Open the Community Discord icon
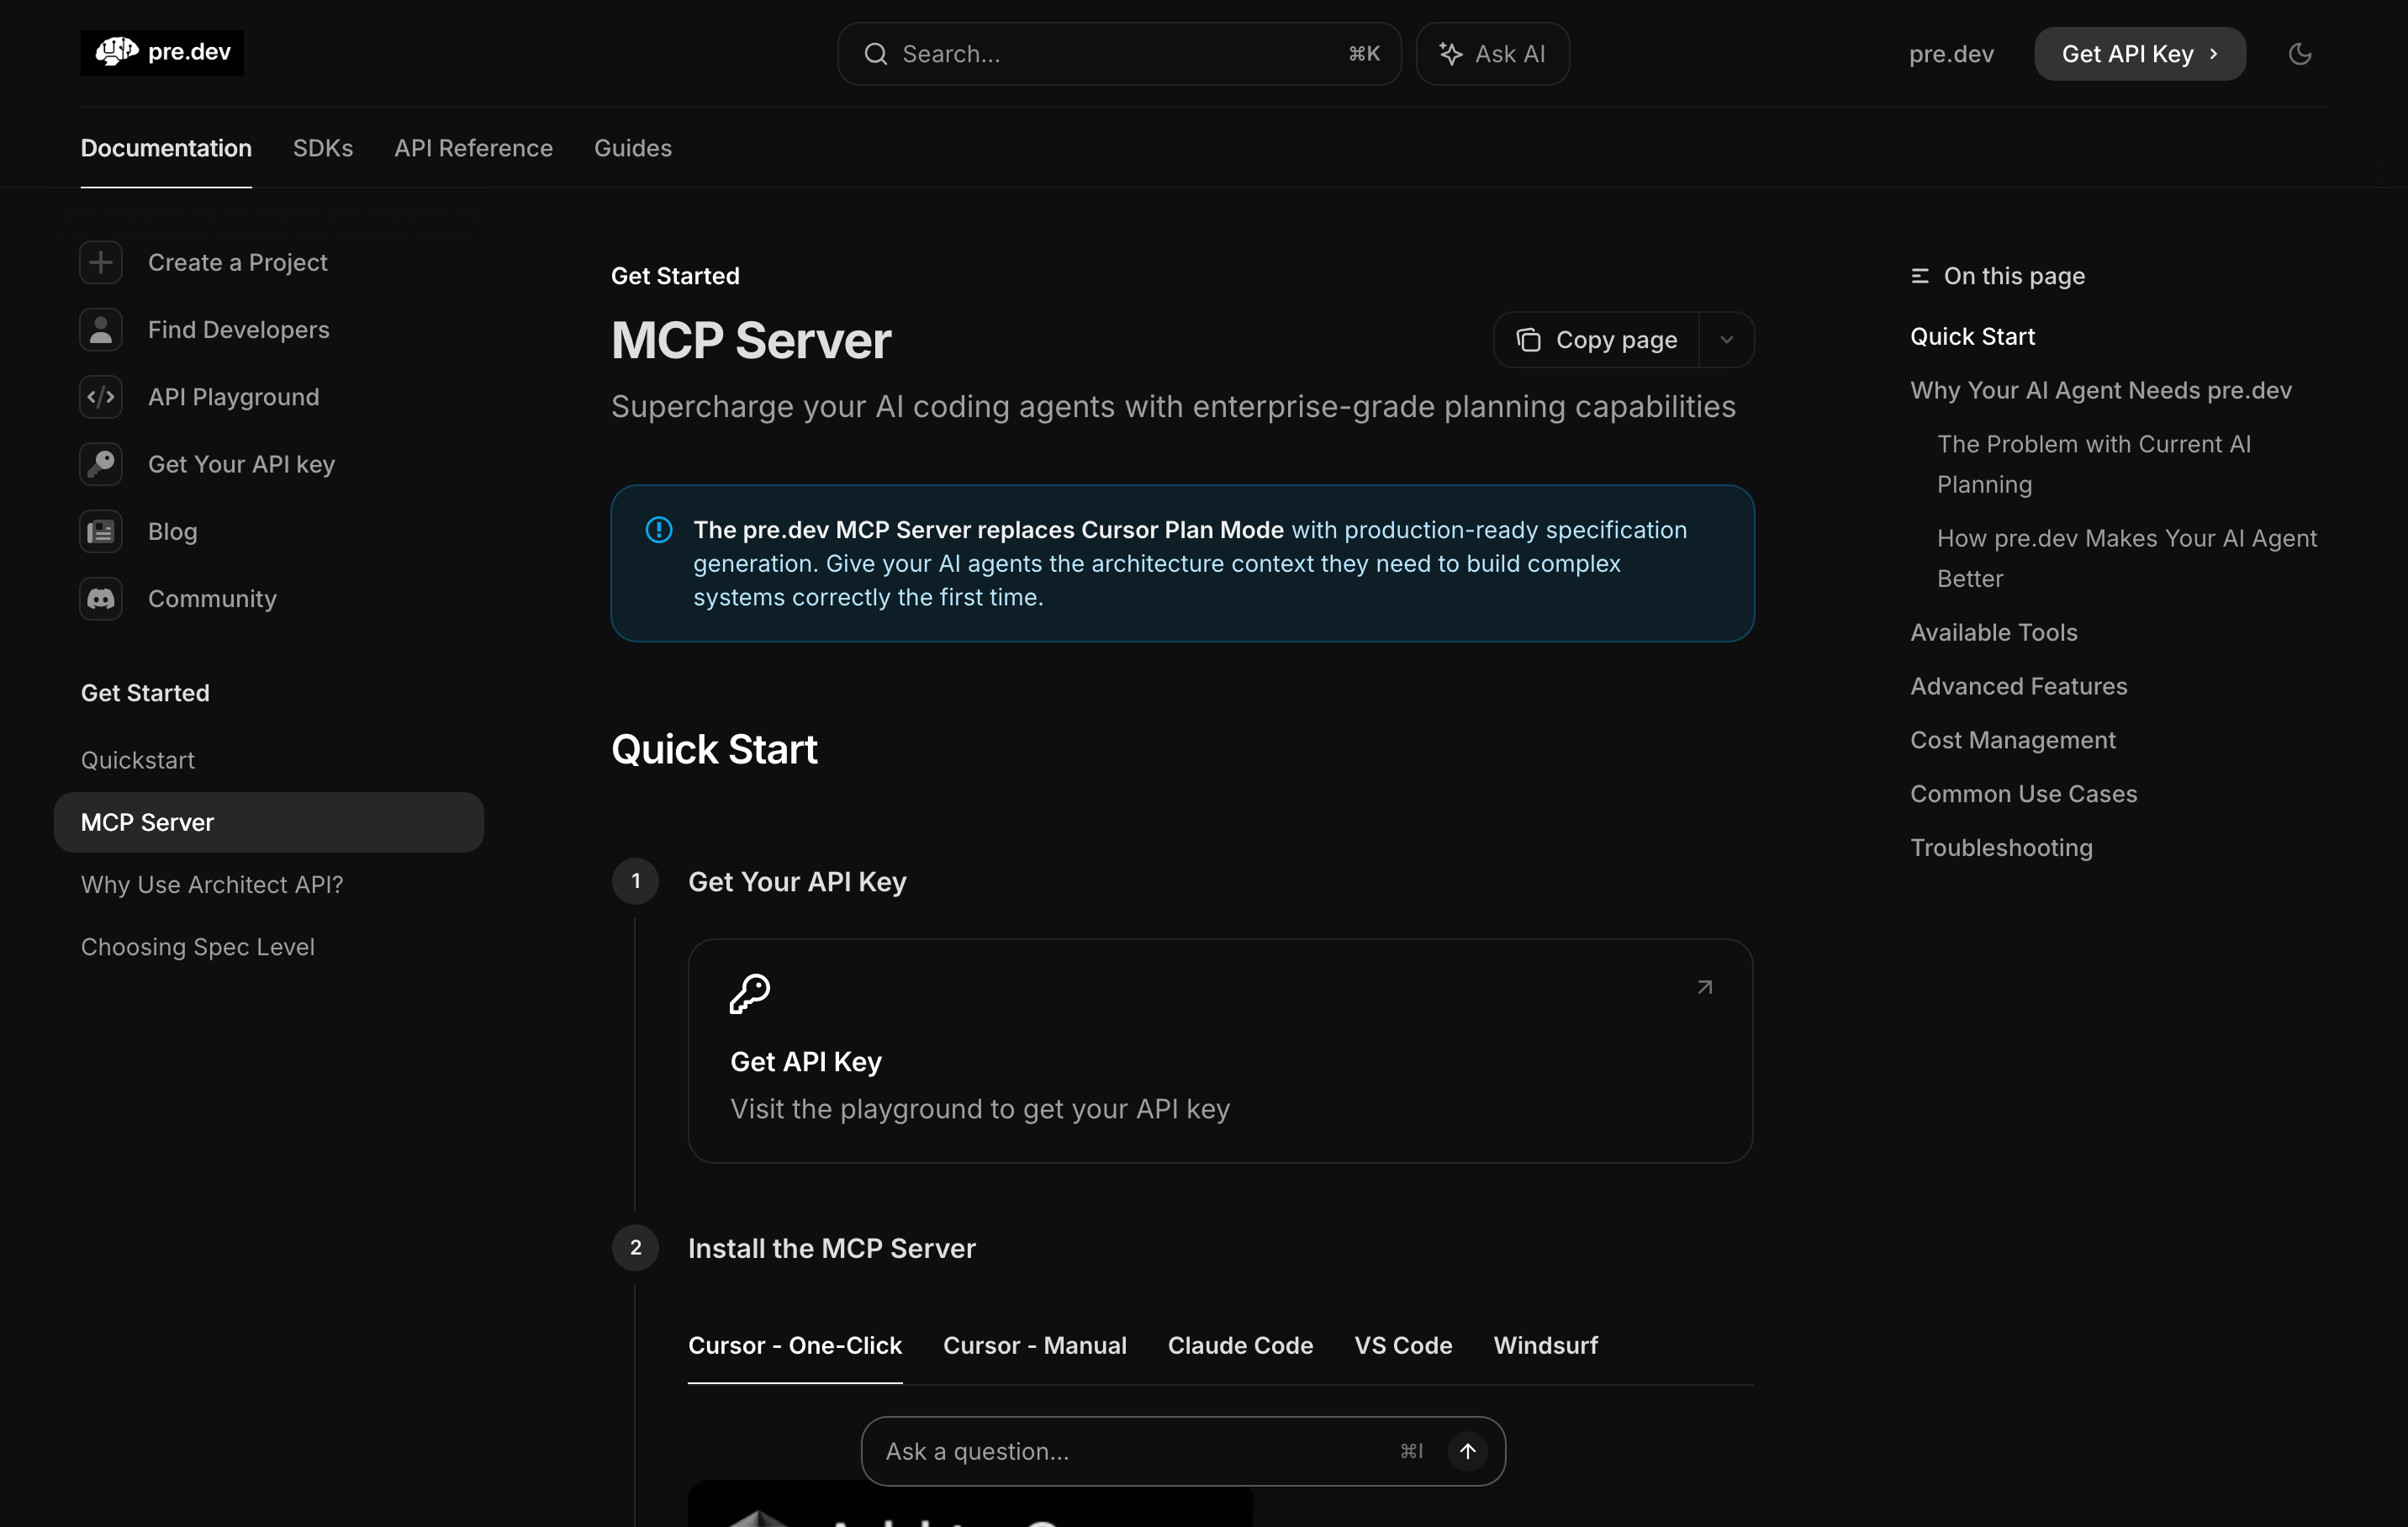 click(x=101, y=599)
